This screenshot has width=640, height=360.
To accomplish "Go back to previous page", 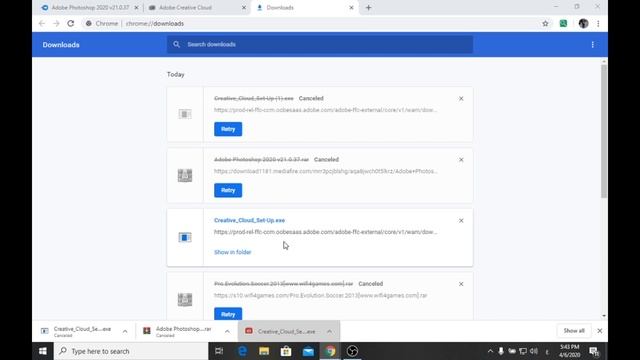I will tap(42, 24).
